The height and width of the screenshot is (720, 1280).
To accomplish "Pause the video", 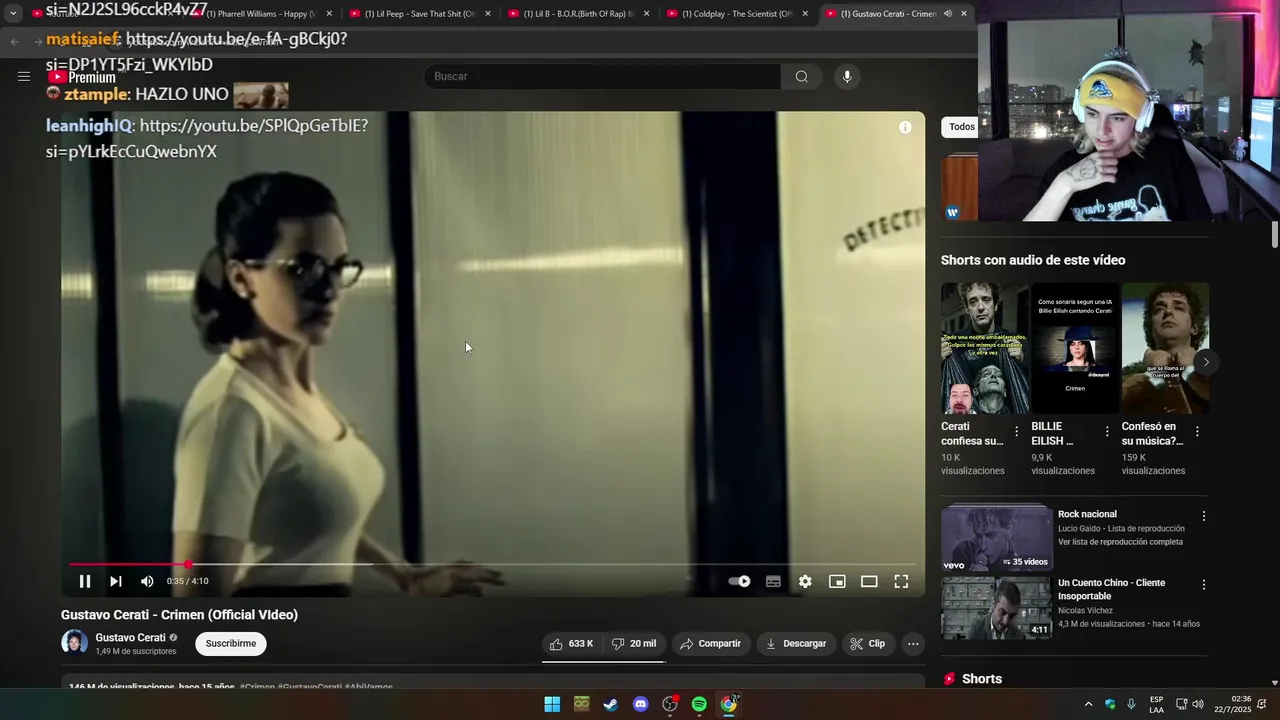I will point(85,581).
